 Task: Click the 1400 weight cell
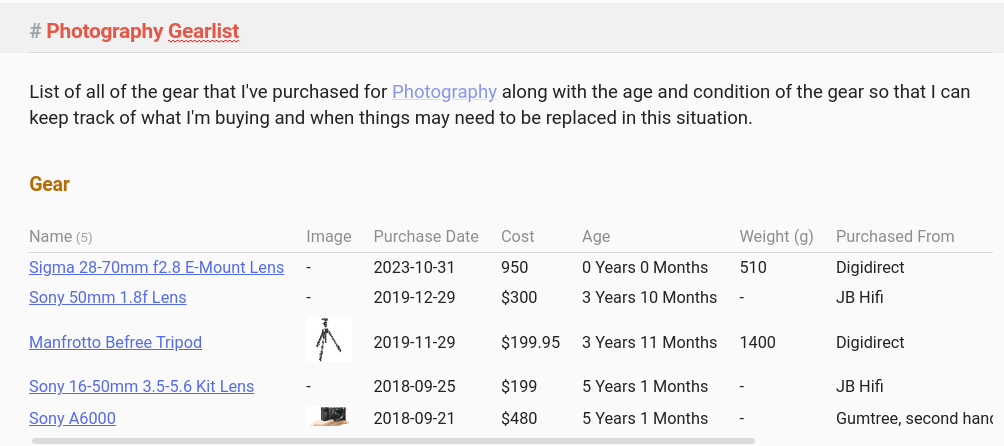pyautogui.click(x=757, y=342)
